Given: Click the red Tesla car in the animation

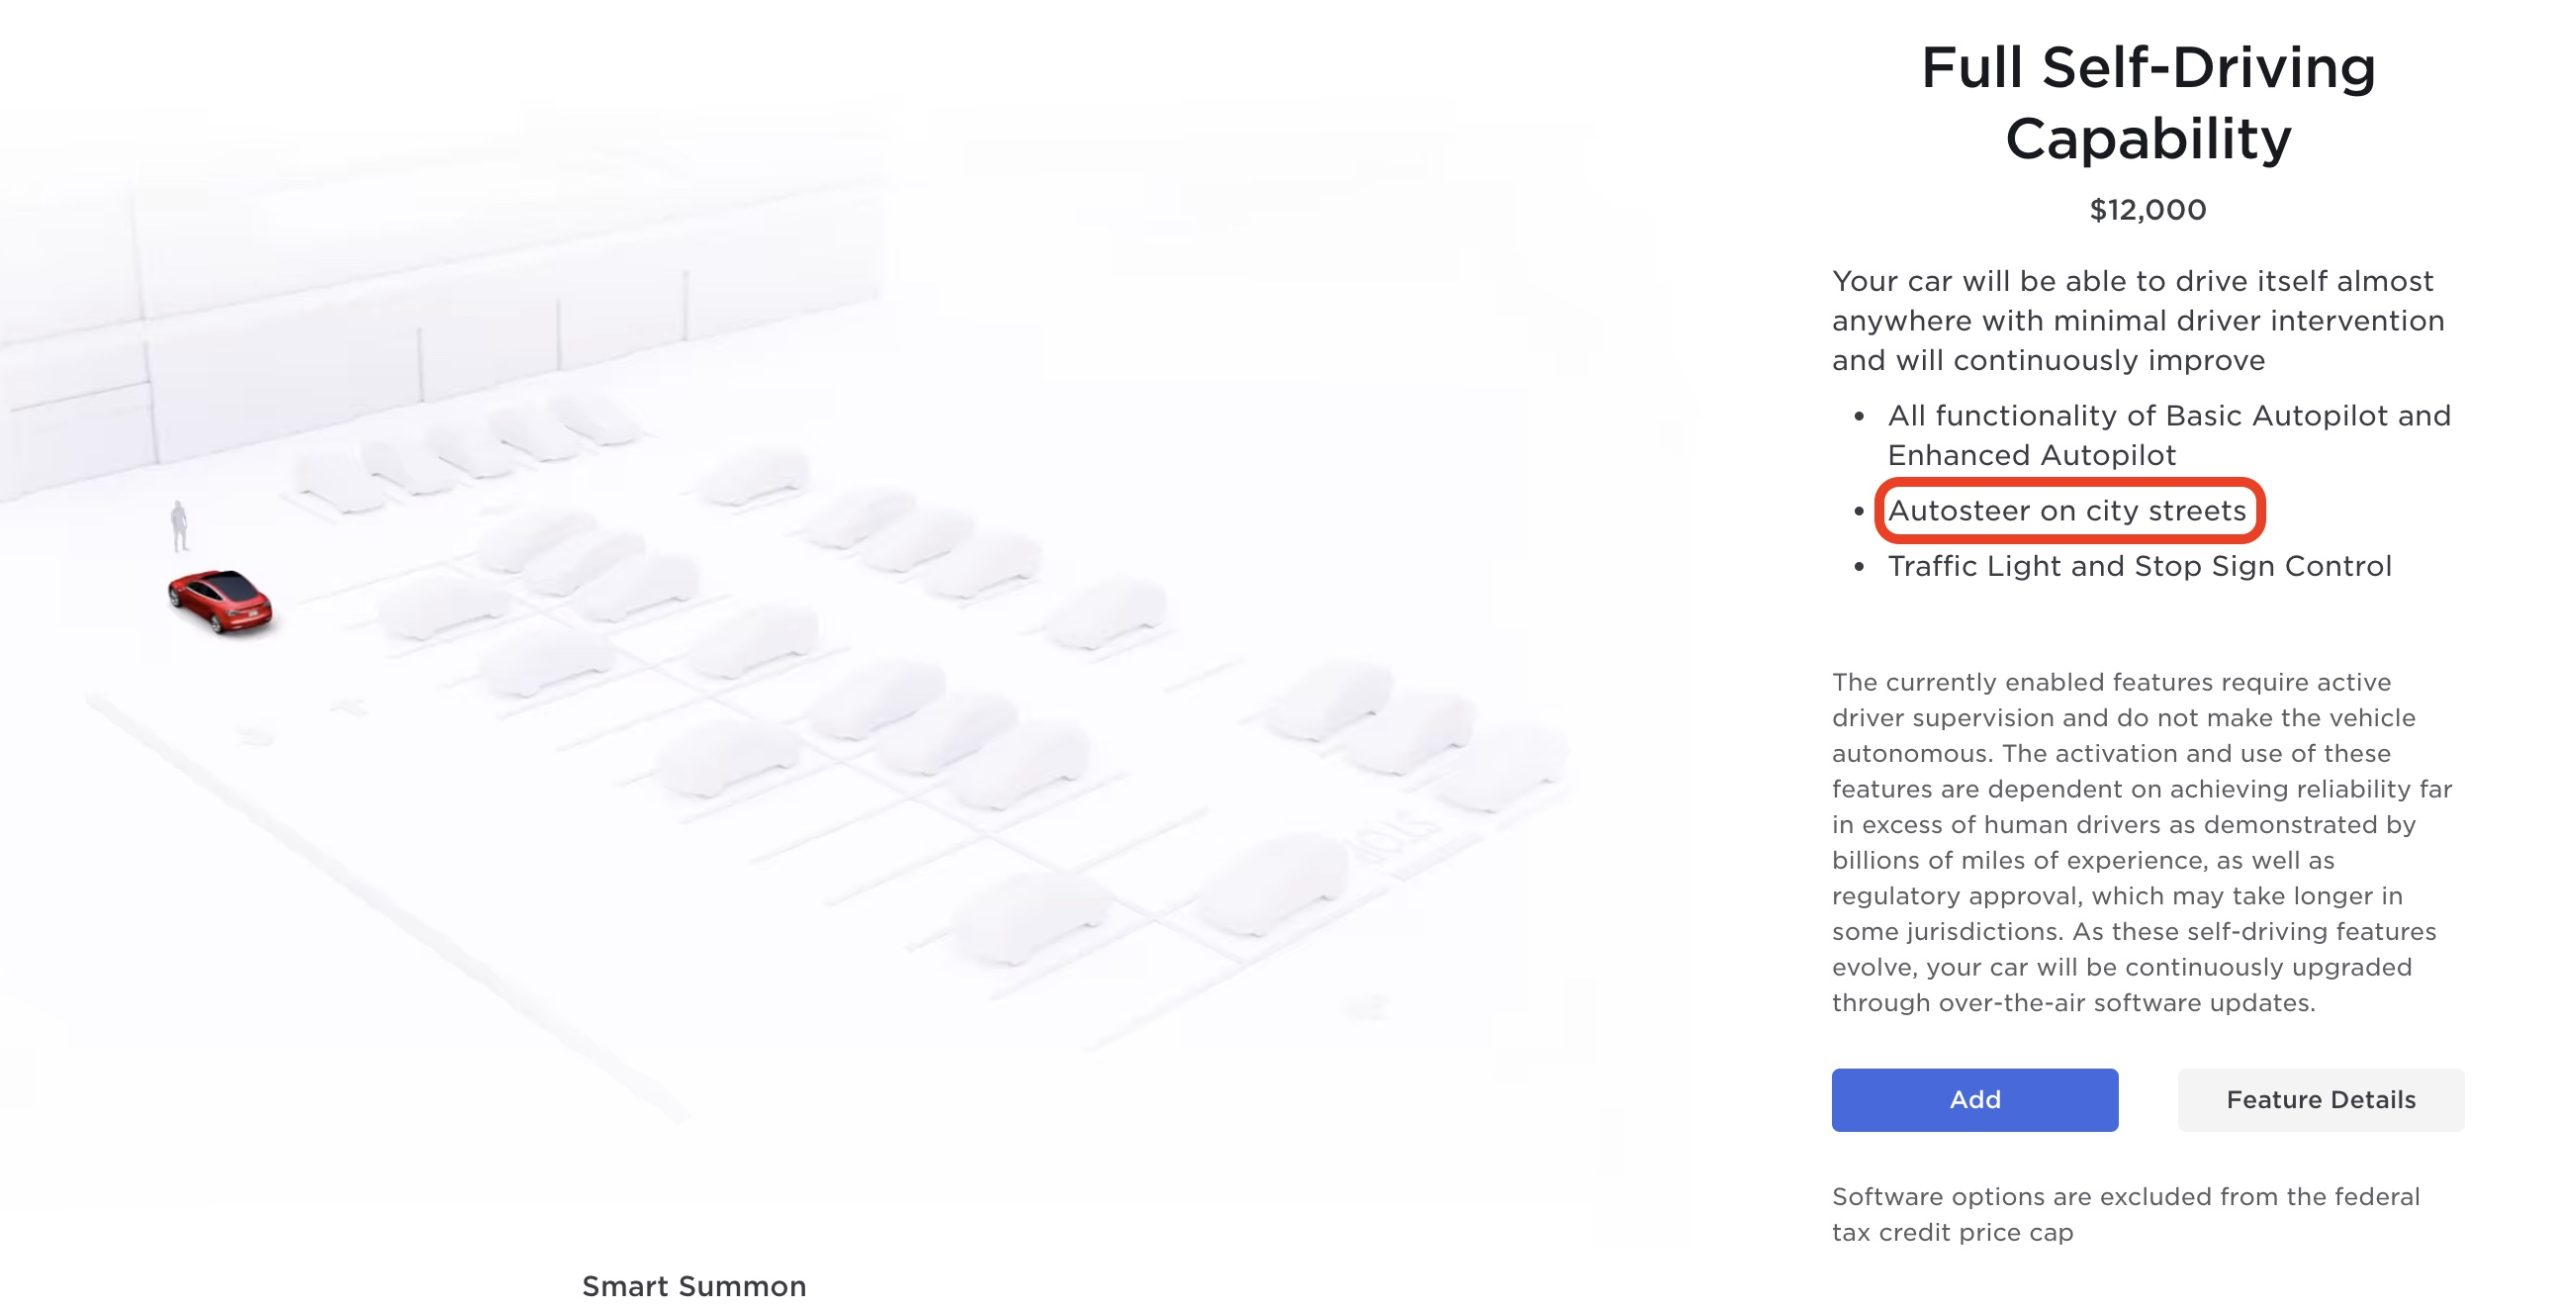Looking at the screenshot, I should [222, 598].
